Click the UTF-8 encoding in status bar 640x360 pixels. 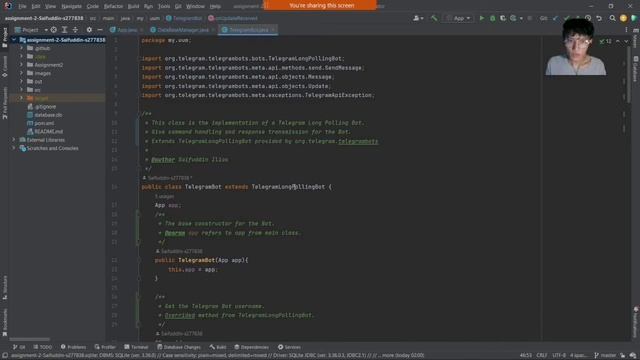559,355
